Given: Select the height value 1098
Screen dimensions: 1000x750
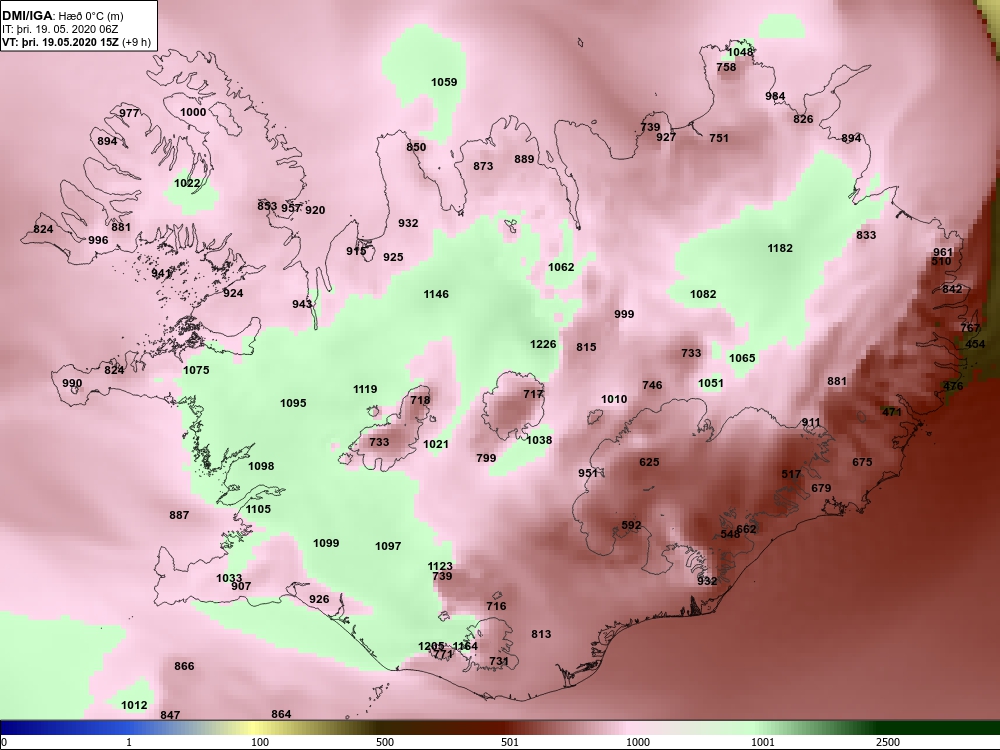Looking at the screenshot, I should [261, 466].
